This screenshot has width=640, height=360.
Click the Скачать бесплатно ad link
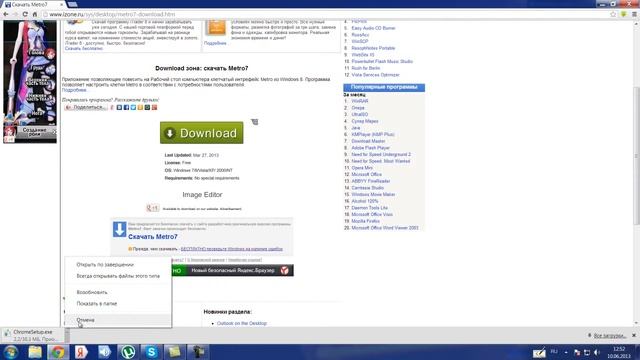tap(84, 49)
